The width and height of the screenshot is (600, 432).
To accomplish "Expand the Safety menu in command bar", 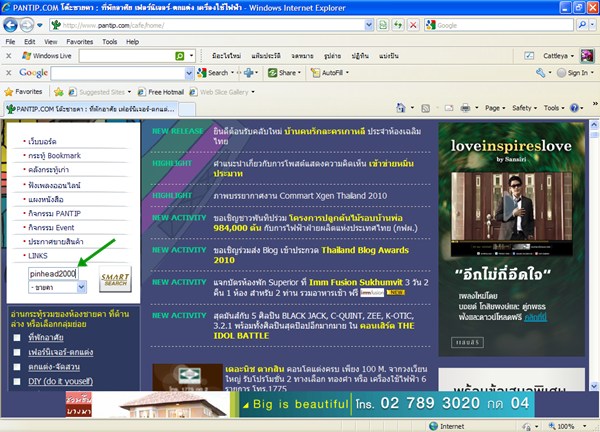I will point(525,108).
